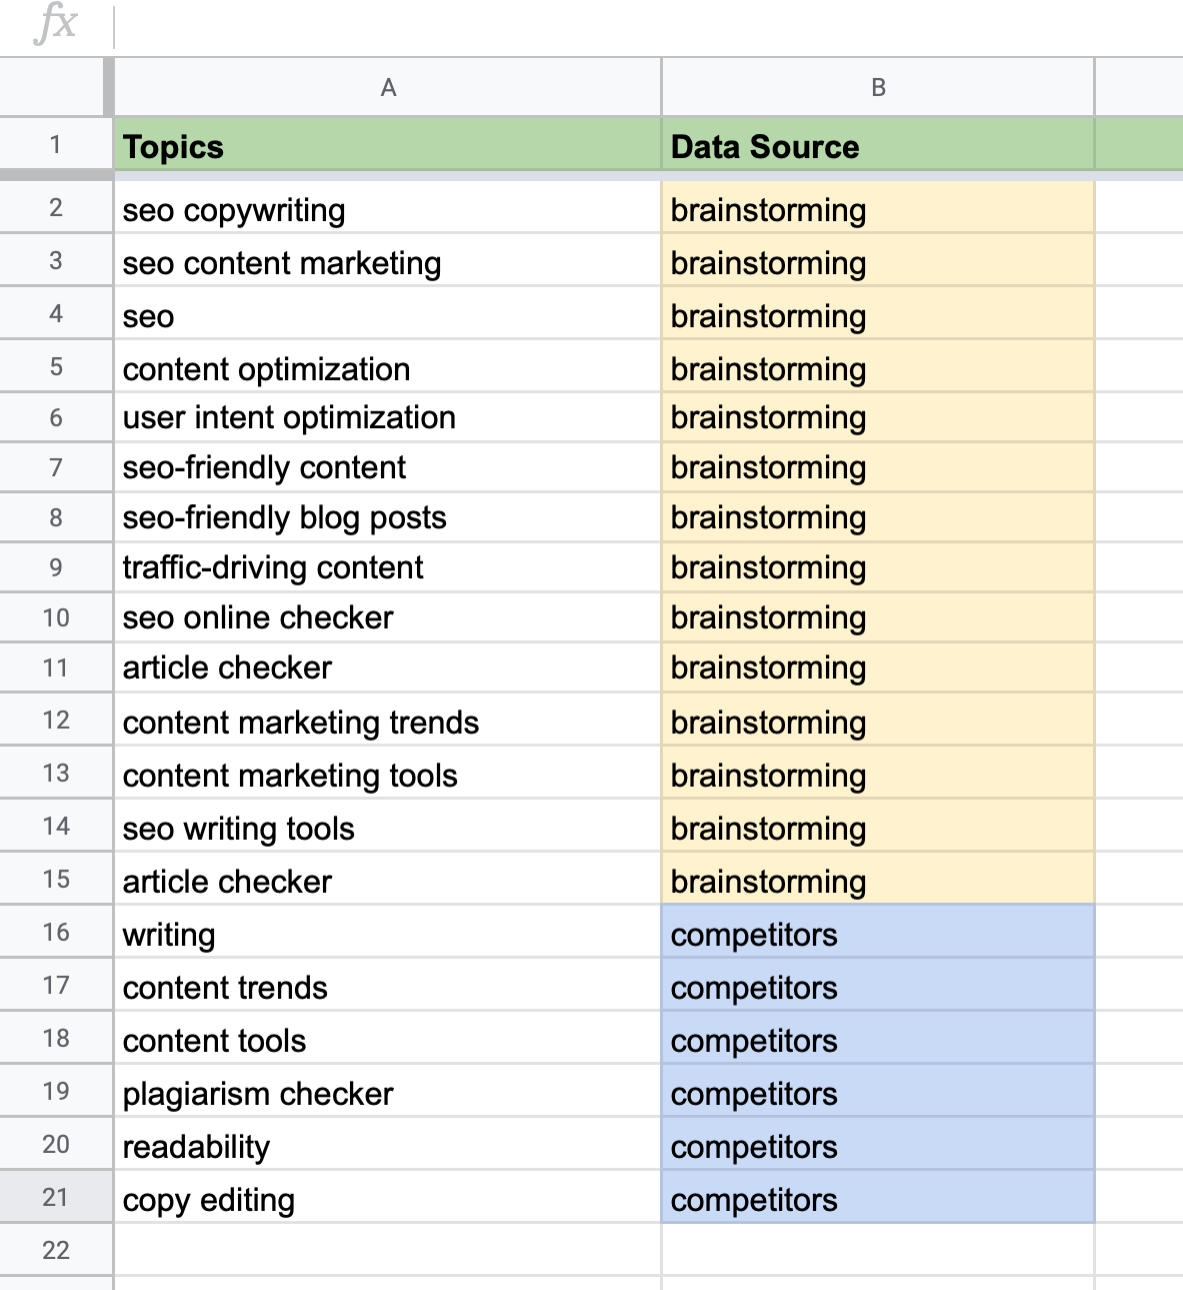Select the cell containing plagiarism checker
Viewport: 1183px width, 1290px height.
tap(387, 1094)
